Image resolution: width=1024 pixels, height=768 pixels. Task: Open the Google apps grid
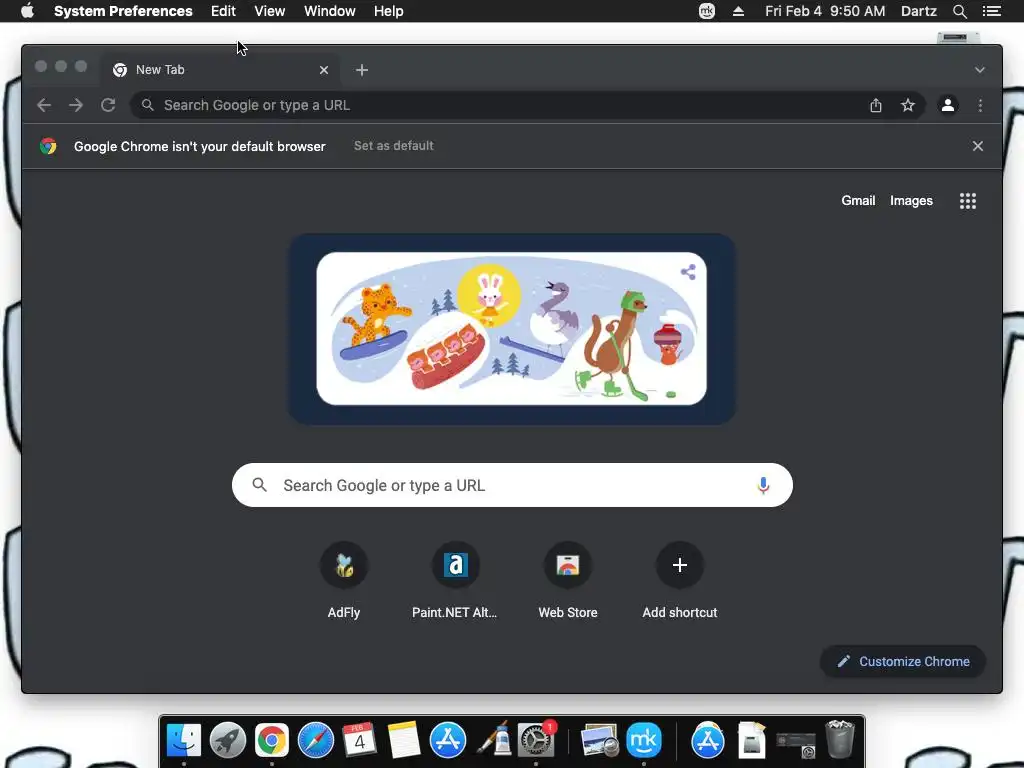click(968, 201)
